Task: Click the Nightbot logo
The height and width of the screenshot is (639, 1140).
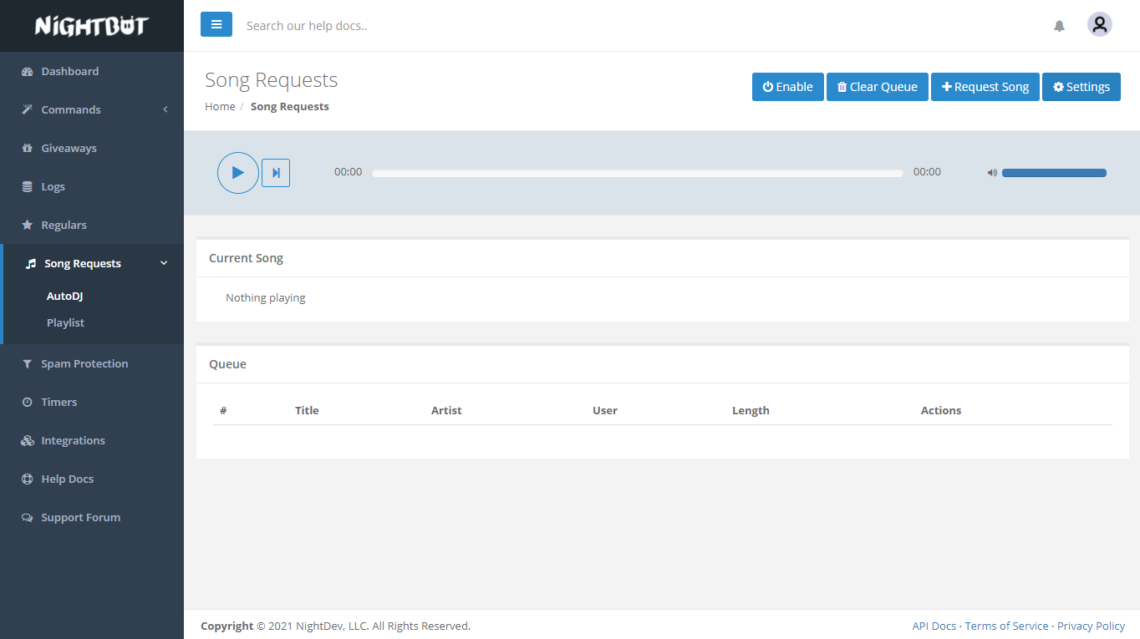Action: point(91,26)
